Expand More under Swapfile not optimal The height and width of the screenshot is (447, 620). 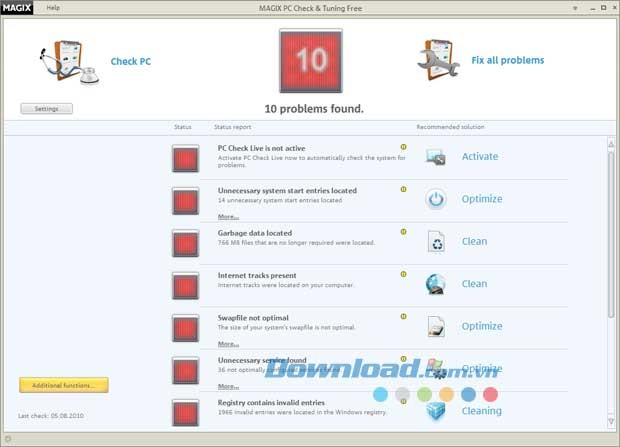(228, 344)
